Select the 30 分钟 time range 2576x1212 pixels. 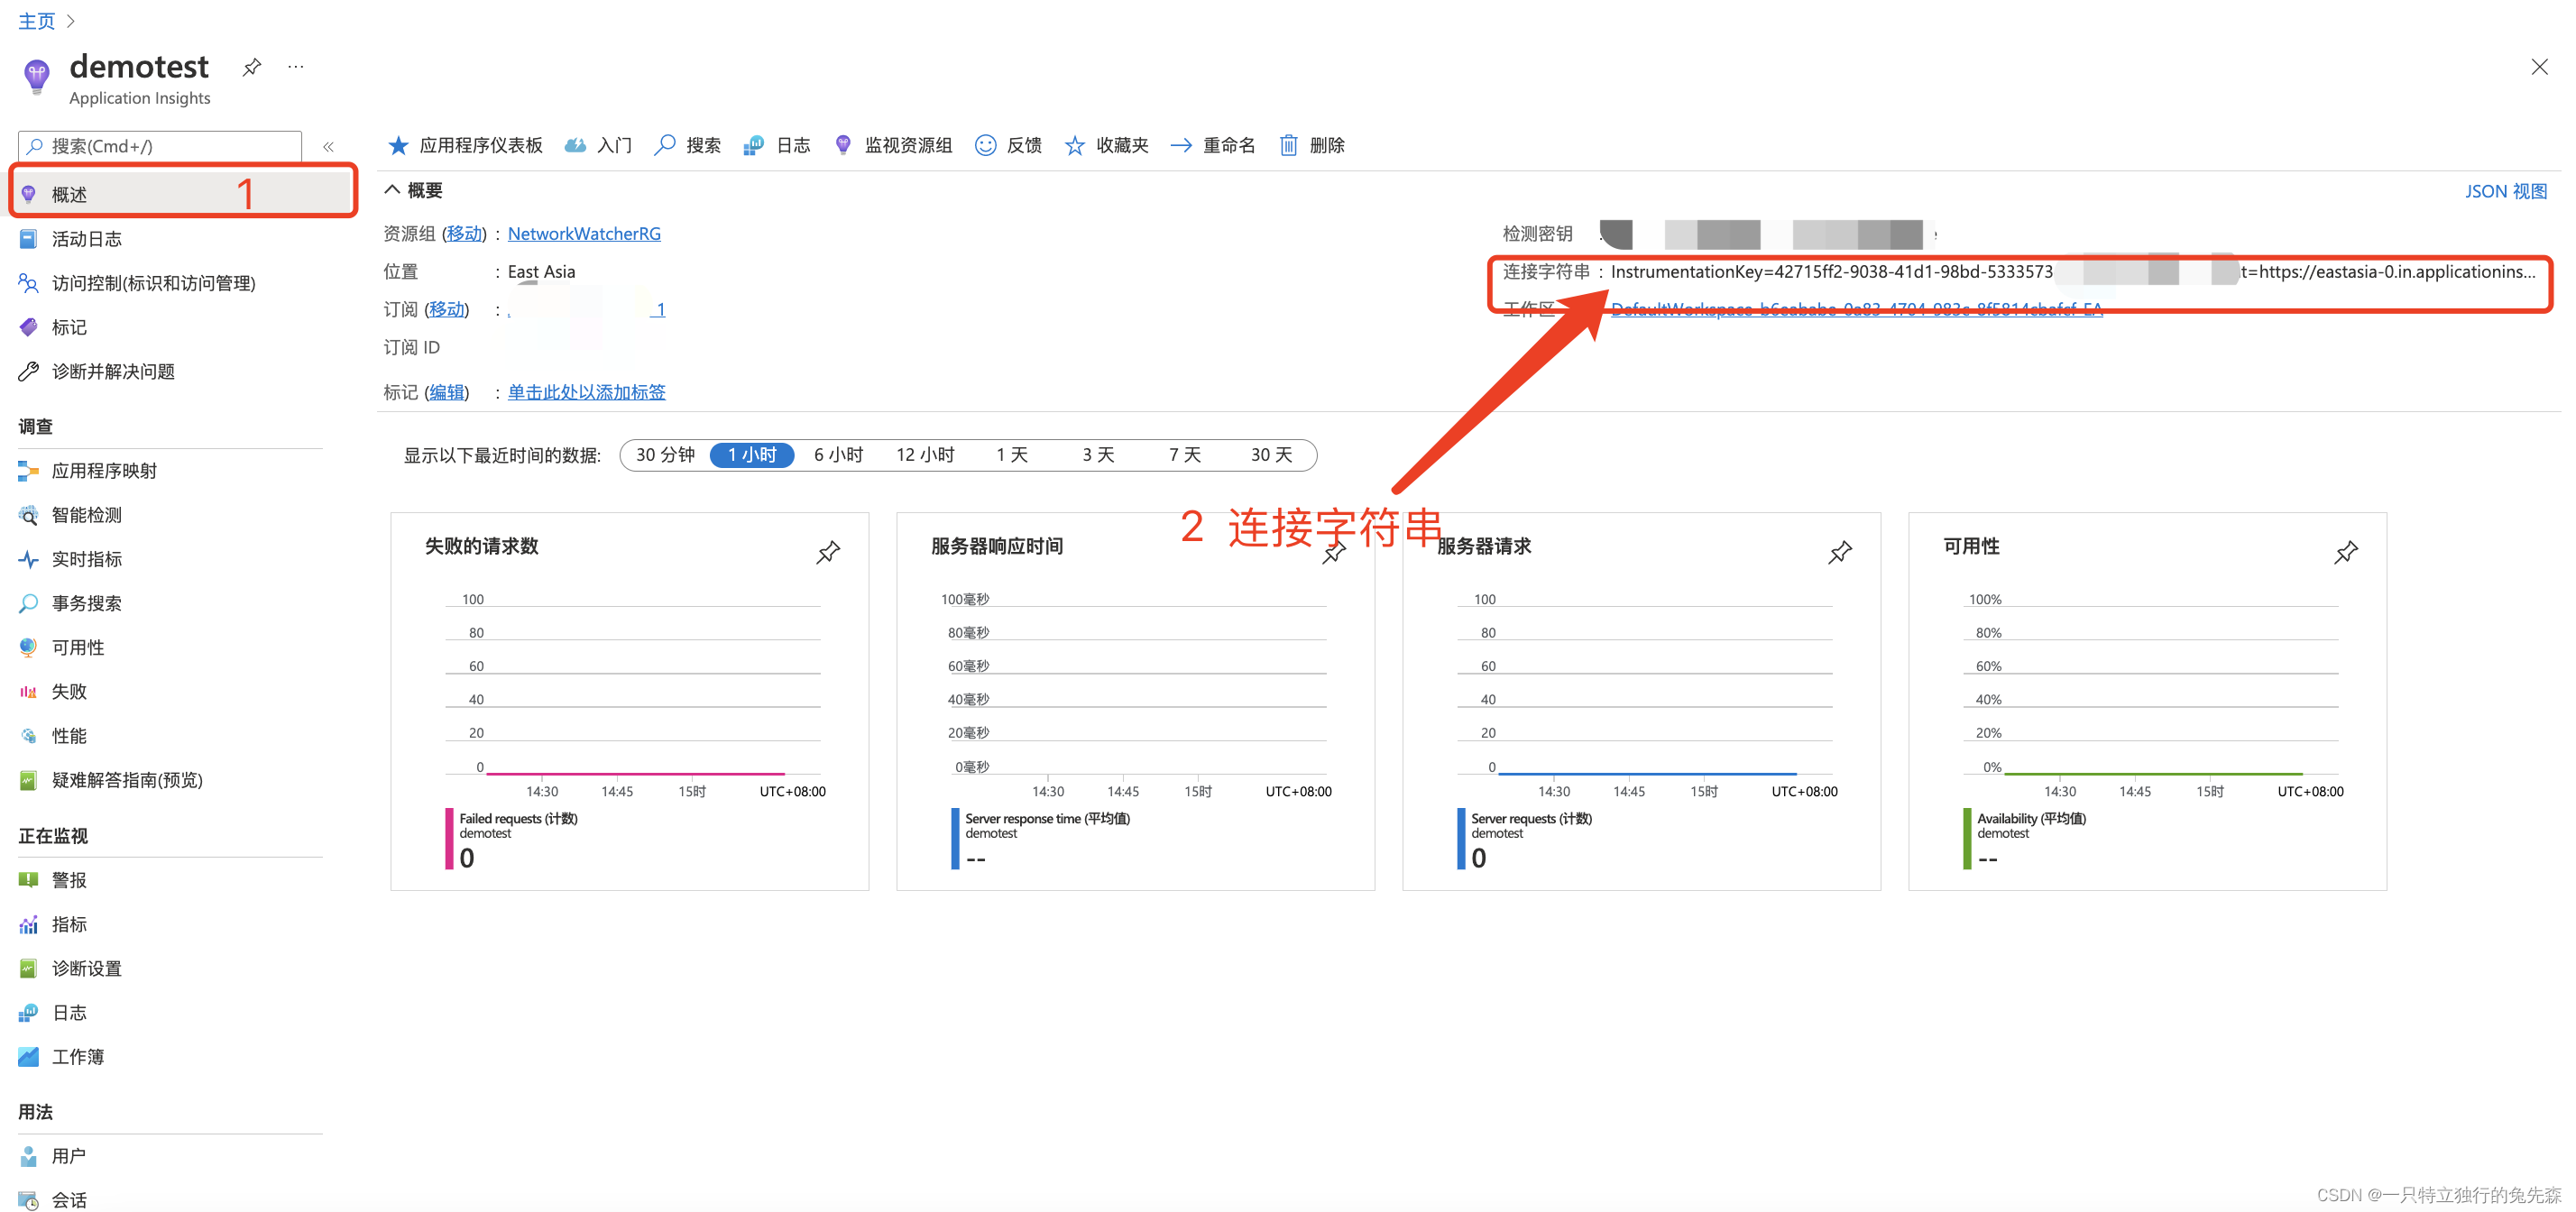(665, 455)
